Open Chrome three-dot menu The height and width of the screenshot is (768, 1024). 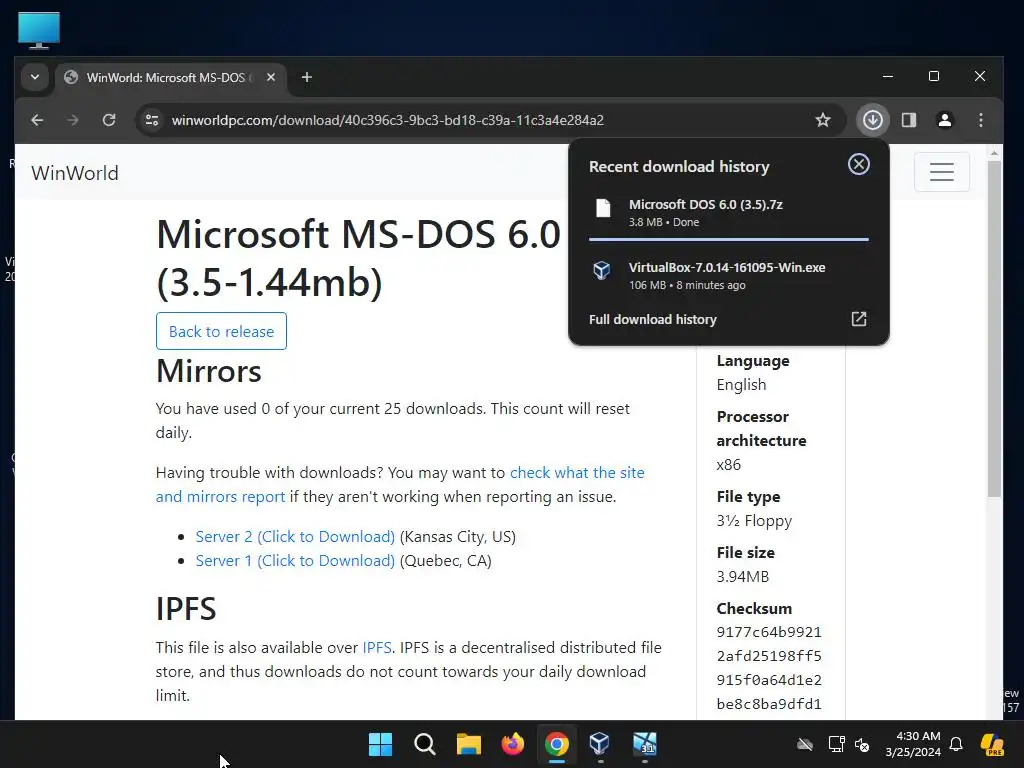coord(980,120)
